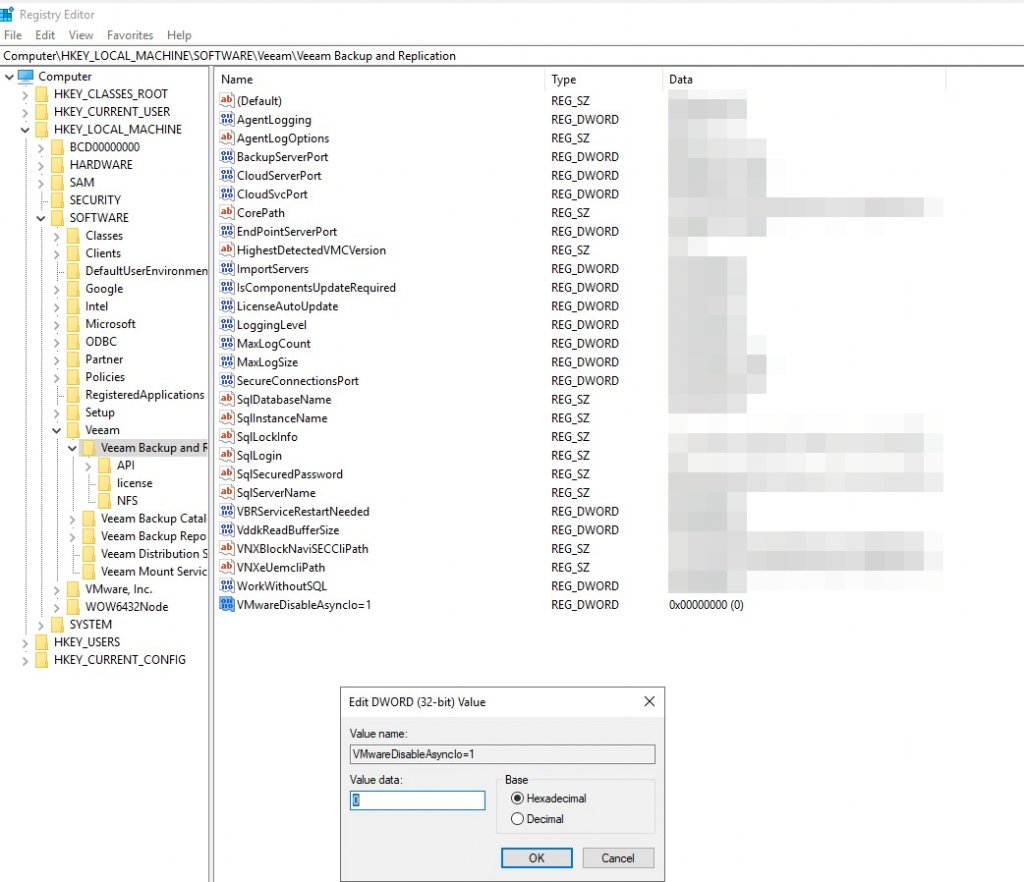1024x882 pixels.
Task: Collapse Veeam Backup and Replication key
Action: (x=72, y=448)
